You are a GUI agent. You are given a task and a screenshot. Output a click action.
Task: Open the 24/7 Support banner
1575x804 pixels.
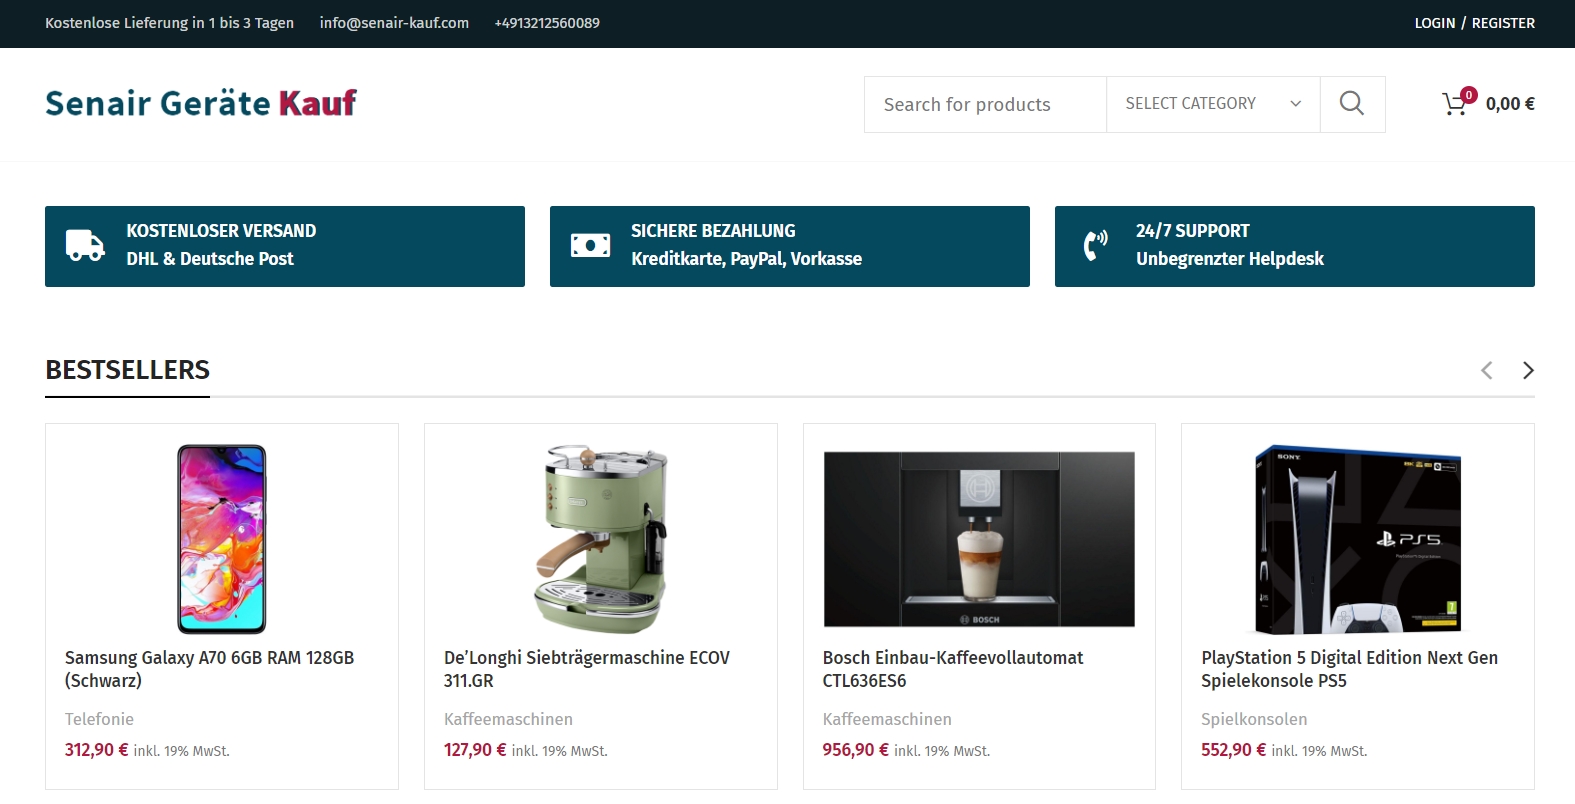1295,246
